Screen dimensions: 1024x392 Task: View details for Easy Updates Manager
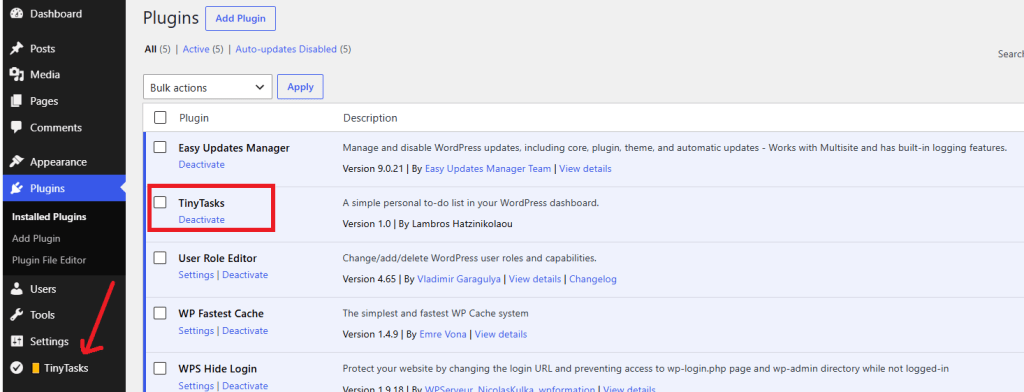(585, 169)
